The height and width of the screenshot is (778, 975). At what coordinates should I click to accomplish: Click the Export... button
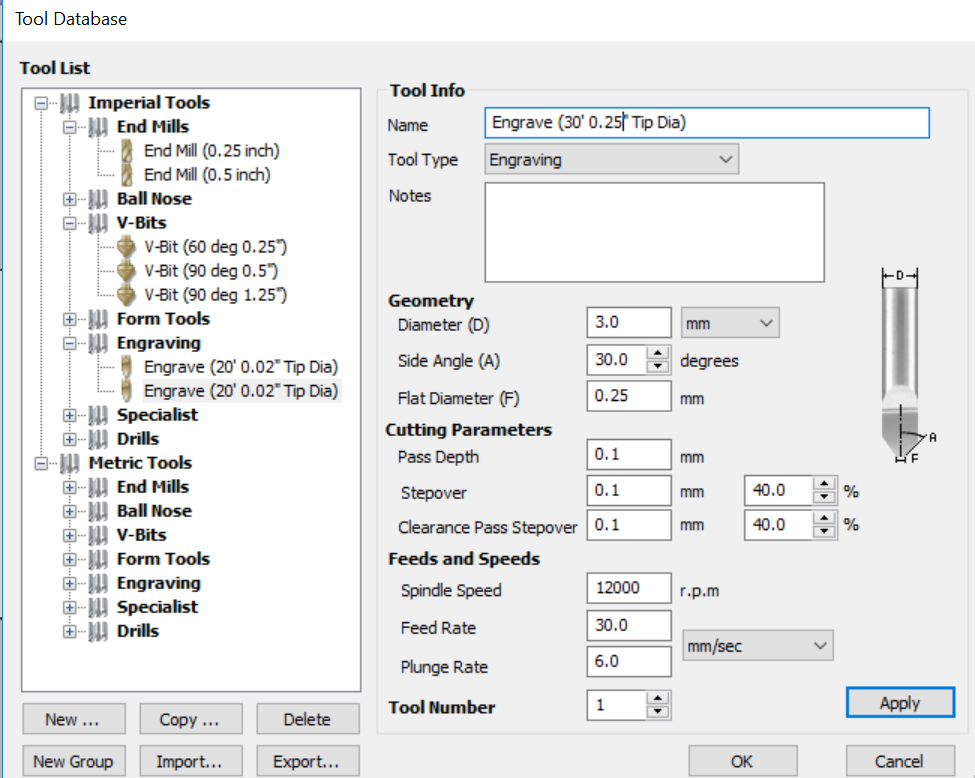tap(308, 761)
